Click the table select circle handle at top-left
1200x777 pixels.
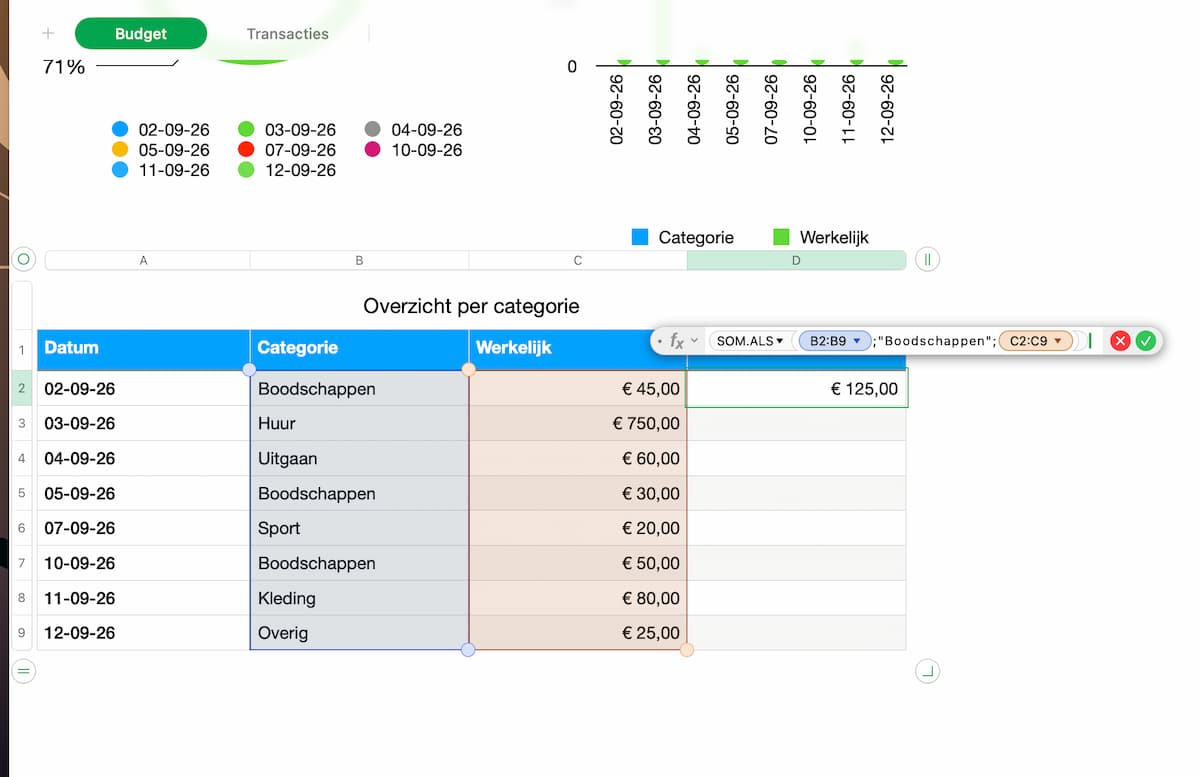point(24,260)
